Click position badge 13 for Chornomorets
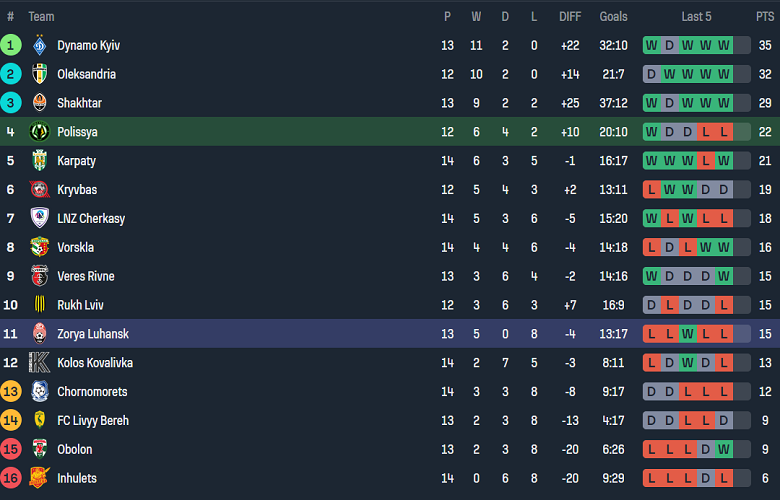The height and width of the screenshot is (500, 780). click(x=11, y=392)
